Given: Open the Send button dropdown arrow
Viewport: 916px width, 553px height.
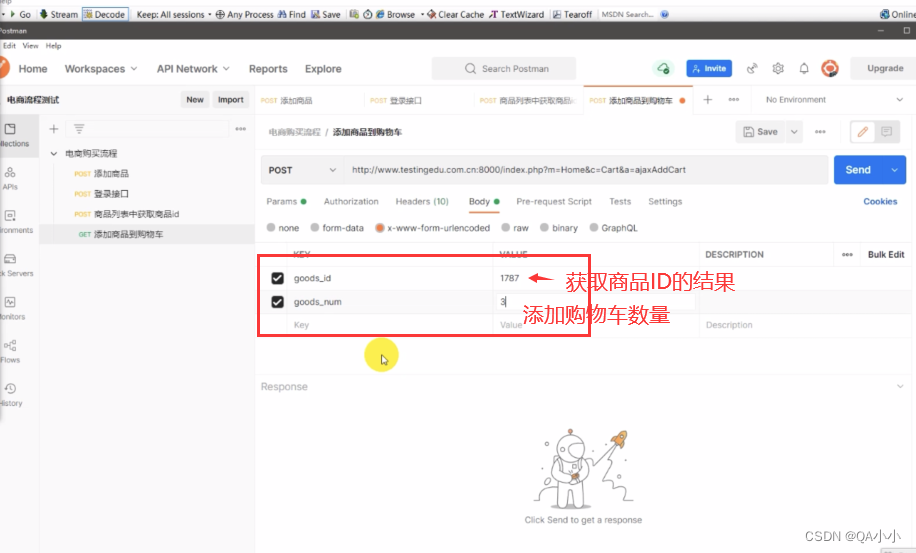Looking at the screenshot, I should click(894, 170).
